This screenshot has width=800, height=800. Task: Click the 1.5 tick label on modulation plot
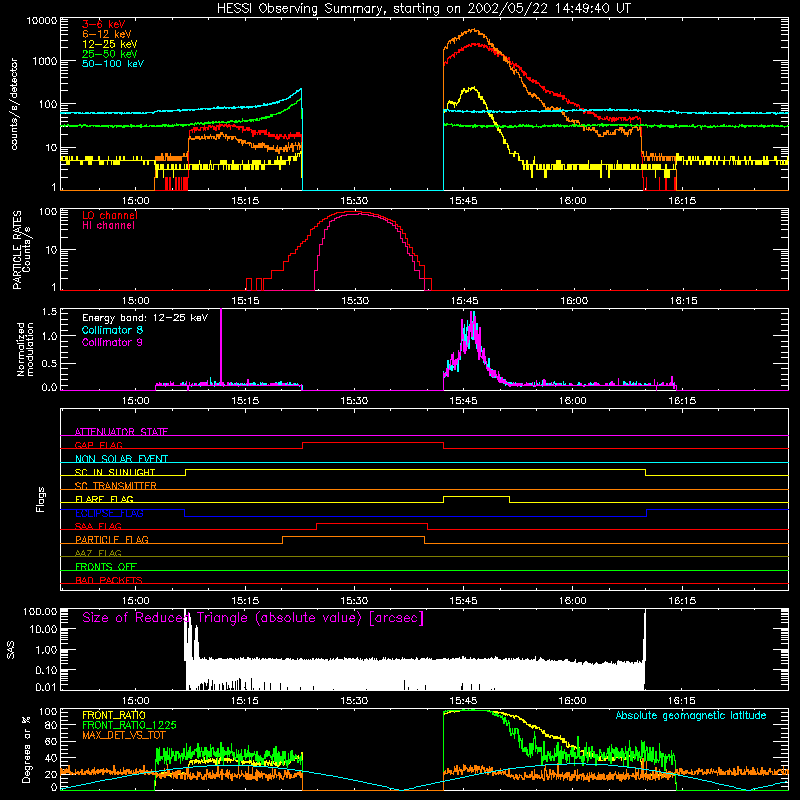[49, 311]
